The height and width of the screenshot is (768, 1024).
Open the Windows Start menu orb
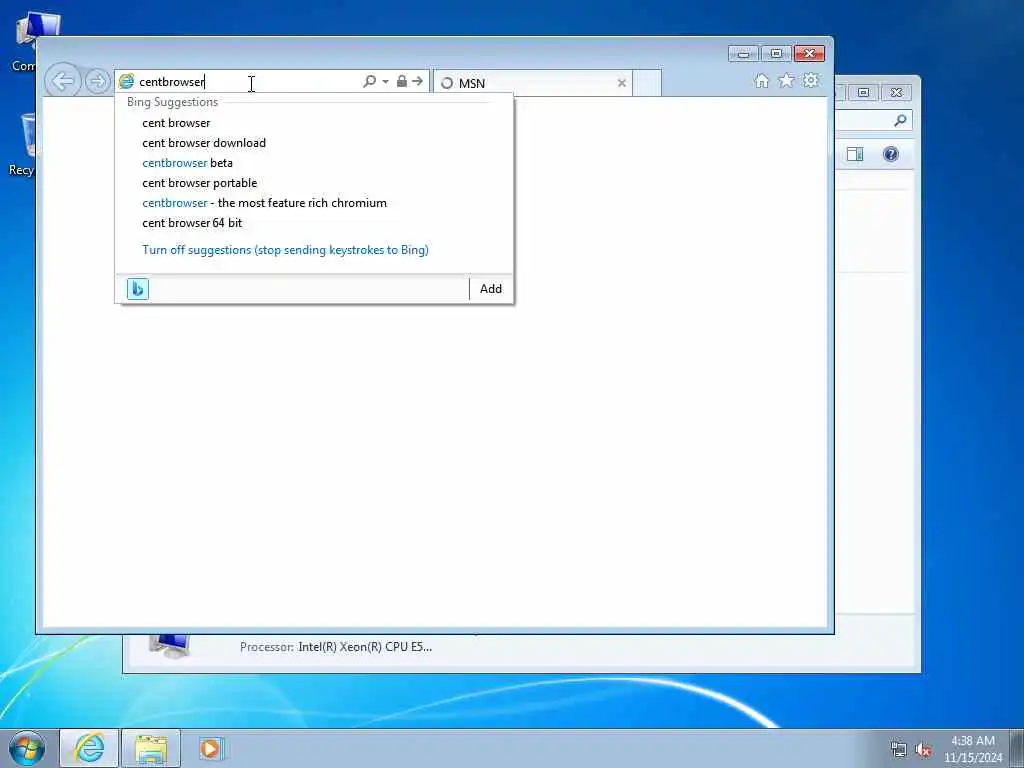[27, 748]
